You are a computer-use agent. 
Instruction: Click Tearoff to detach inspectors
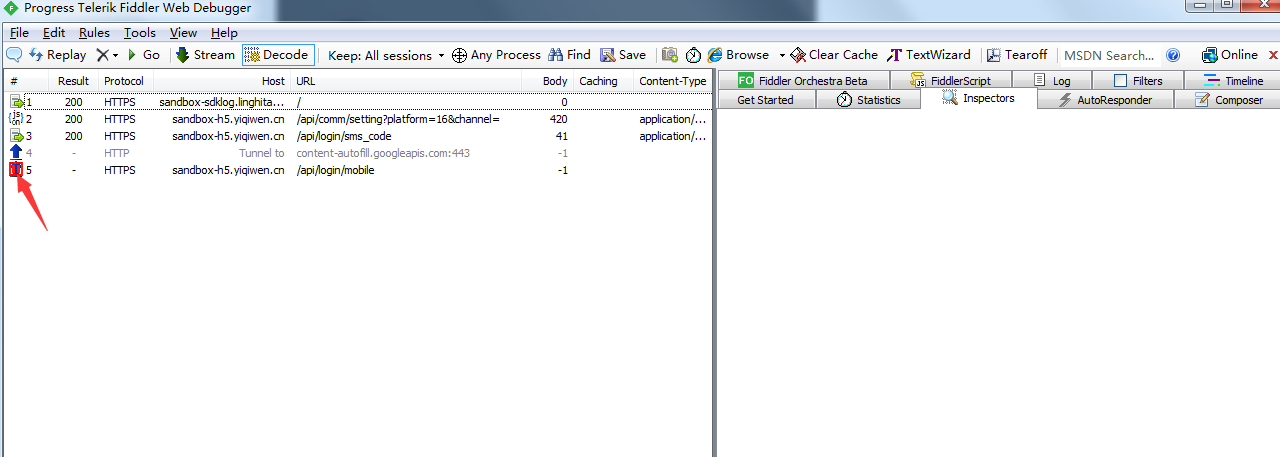[1017, 55]
